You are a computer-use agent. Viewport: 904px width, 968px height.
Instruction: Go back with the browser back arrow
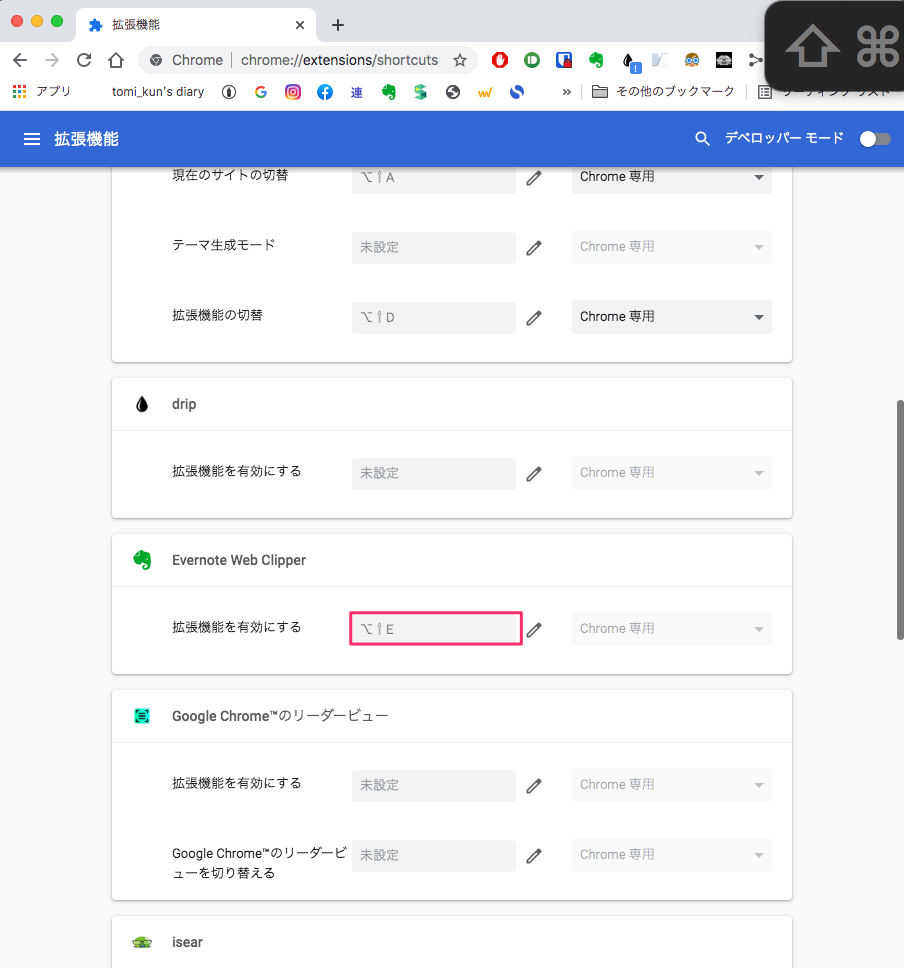tap(20, 60)
